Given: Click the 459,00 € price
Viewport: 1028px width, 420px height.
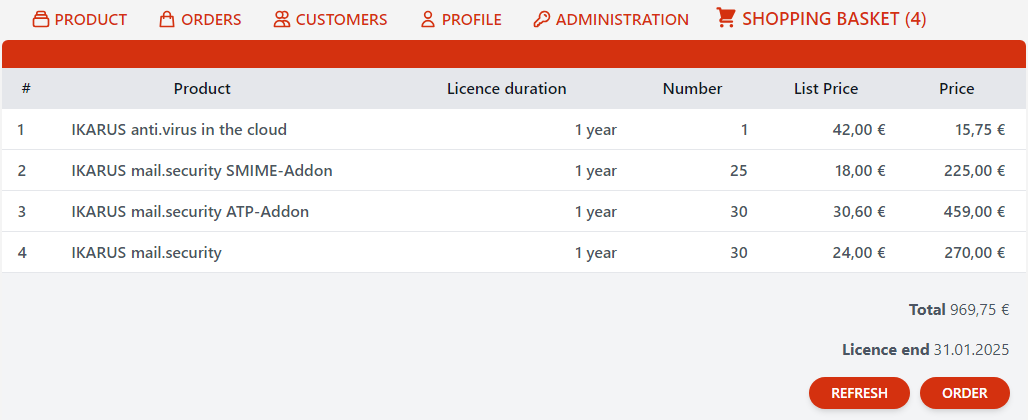Looking at the screenshot, I should [x=974, y=212].
